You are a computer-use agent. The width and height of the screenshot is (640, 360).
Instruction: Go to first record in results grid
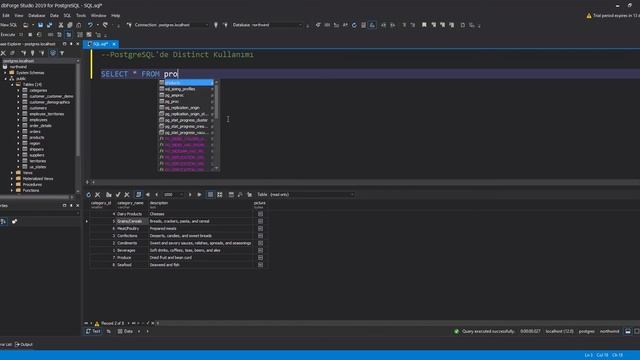[148, 195]
